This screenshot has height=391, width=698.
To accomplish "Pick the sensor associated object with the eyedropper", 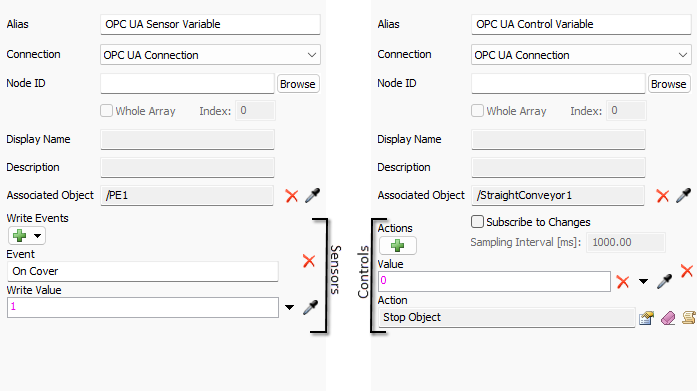I will pyautogui.click(x=312, y=196).
